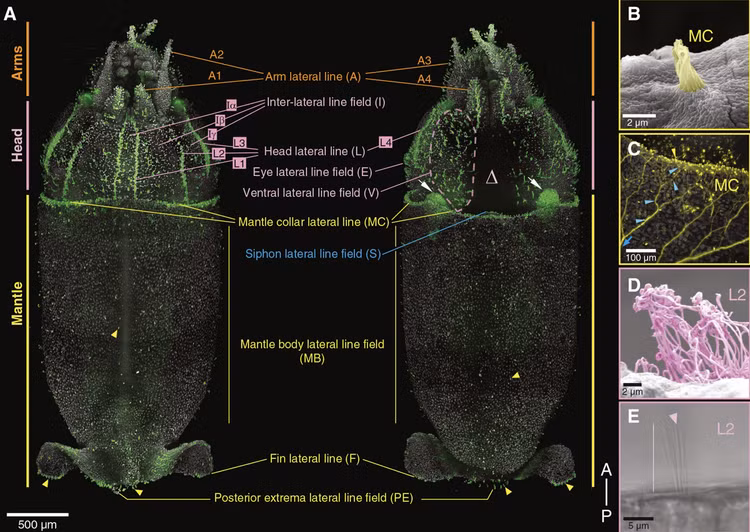Select 'Eye lateral line field (E)' label
The height and width of the screenshot is (532, 750).
point(312,172)
